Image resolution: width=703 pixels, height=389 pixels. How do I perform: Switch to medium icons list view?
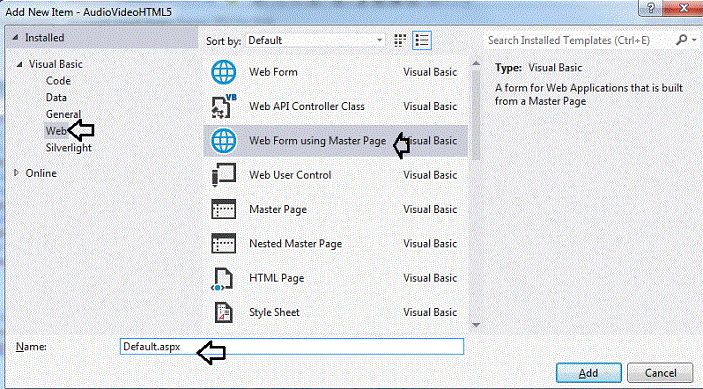pos(421,40)
